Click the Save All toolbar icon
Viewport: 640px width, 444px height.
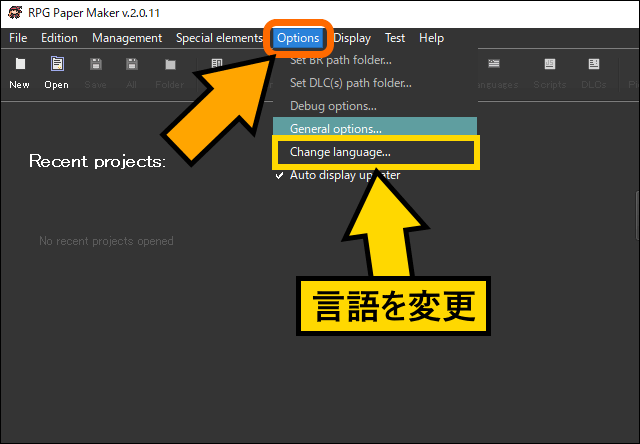(132, 71)
